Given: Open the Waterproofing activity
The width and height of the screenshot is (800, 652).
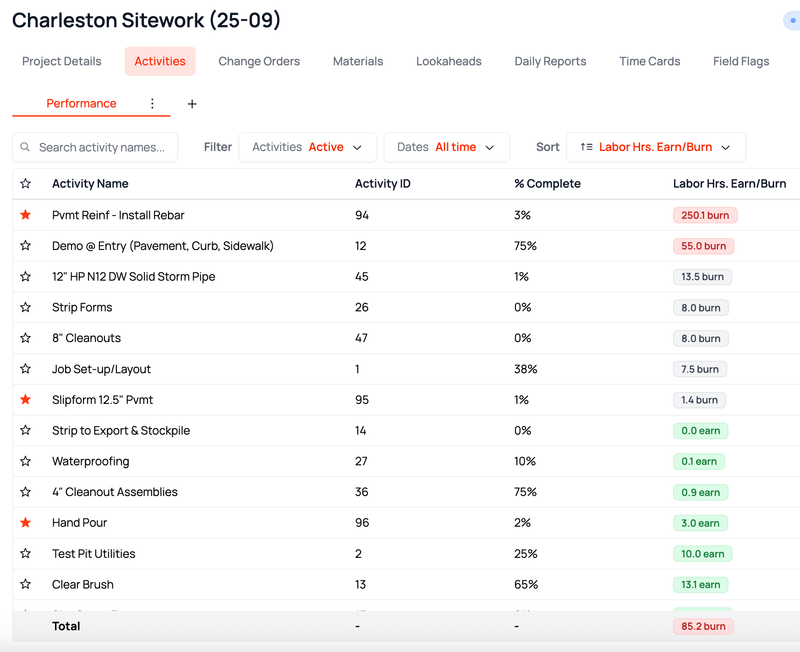Looking at the screenshot, I should (x=90, y=461).
